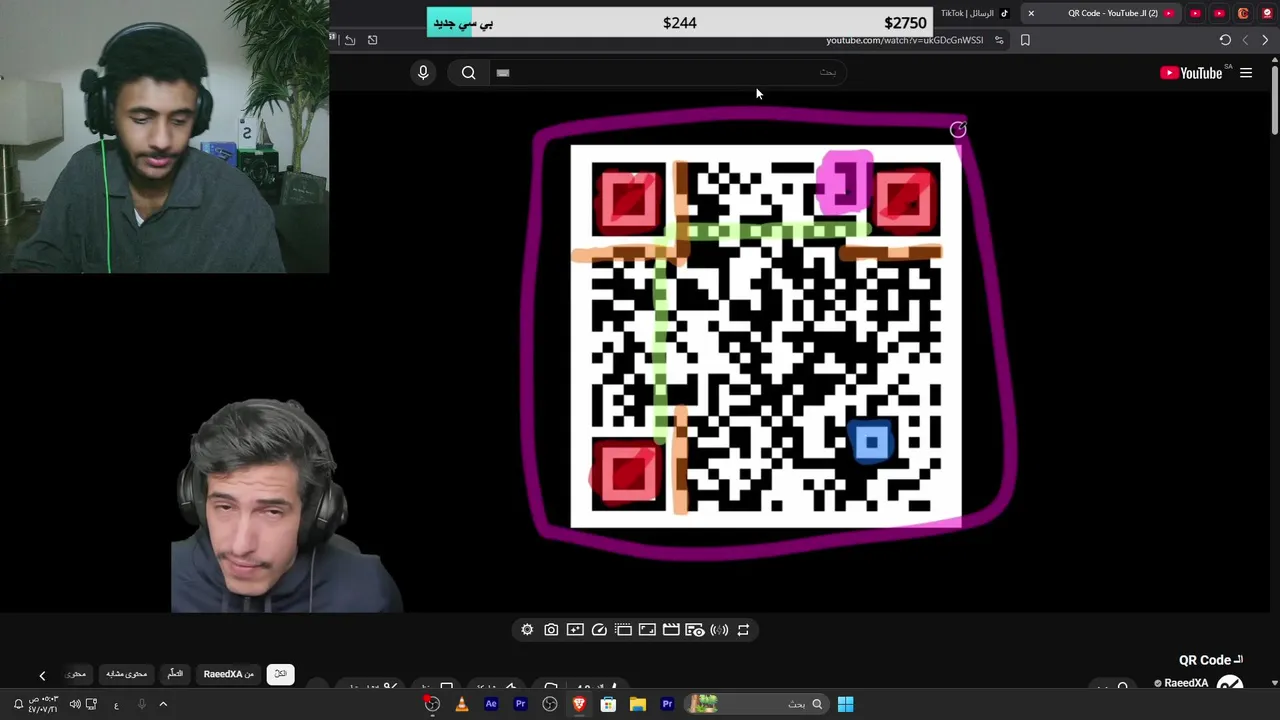Viewport: 1280px width, 720px height.
Task: Switch to Brave browser in taskbar
Action: click(x=579, y=704)
